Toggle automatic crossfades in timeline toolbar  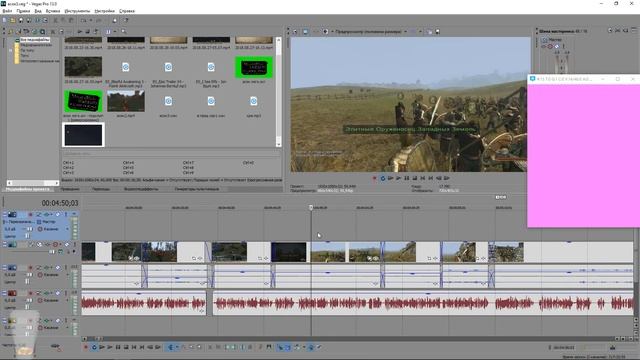point(288,347)
